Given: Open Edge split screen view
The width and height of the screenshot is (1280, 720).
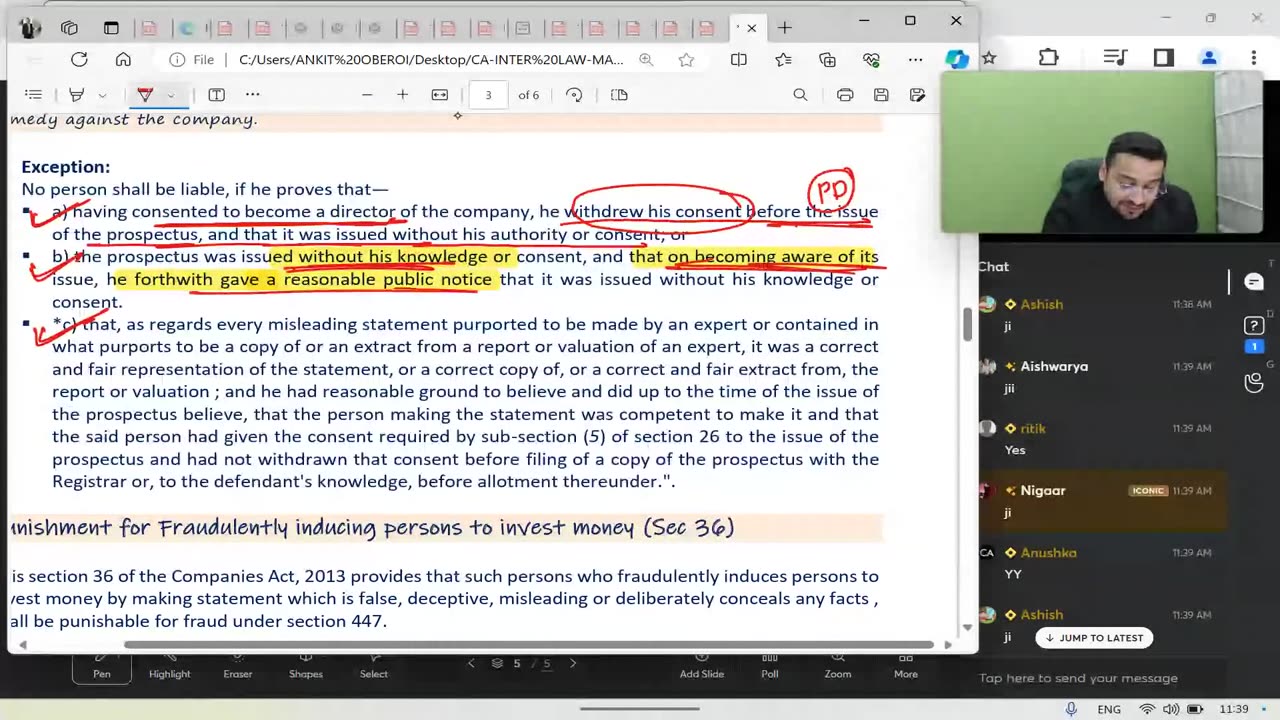Looking at the screenshot, I should pos(739,60).
